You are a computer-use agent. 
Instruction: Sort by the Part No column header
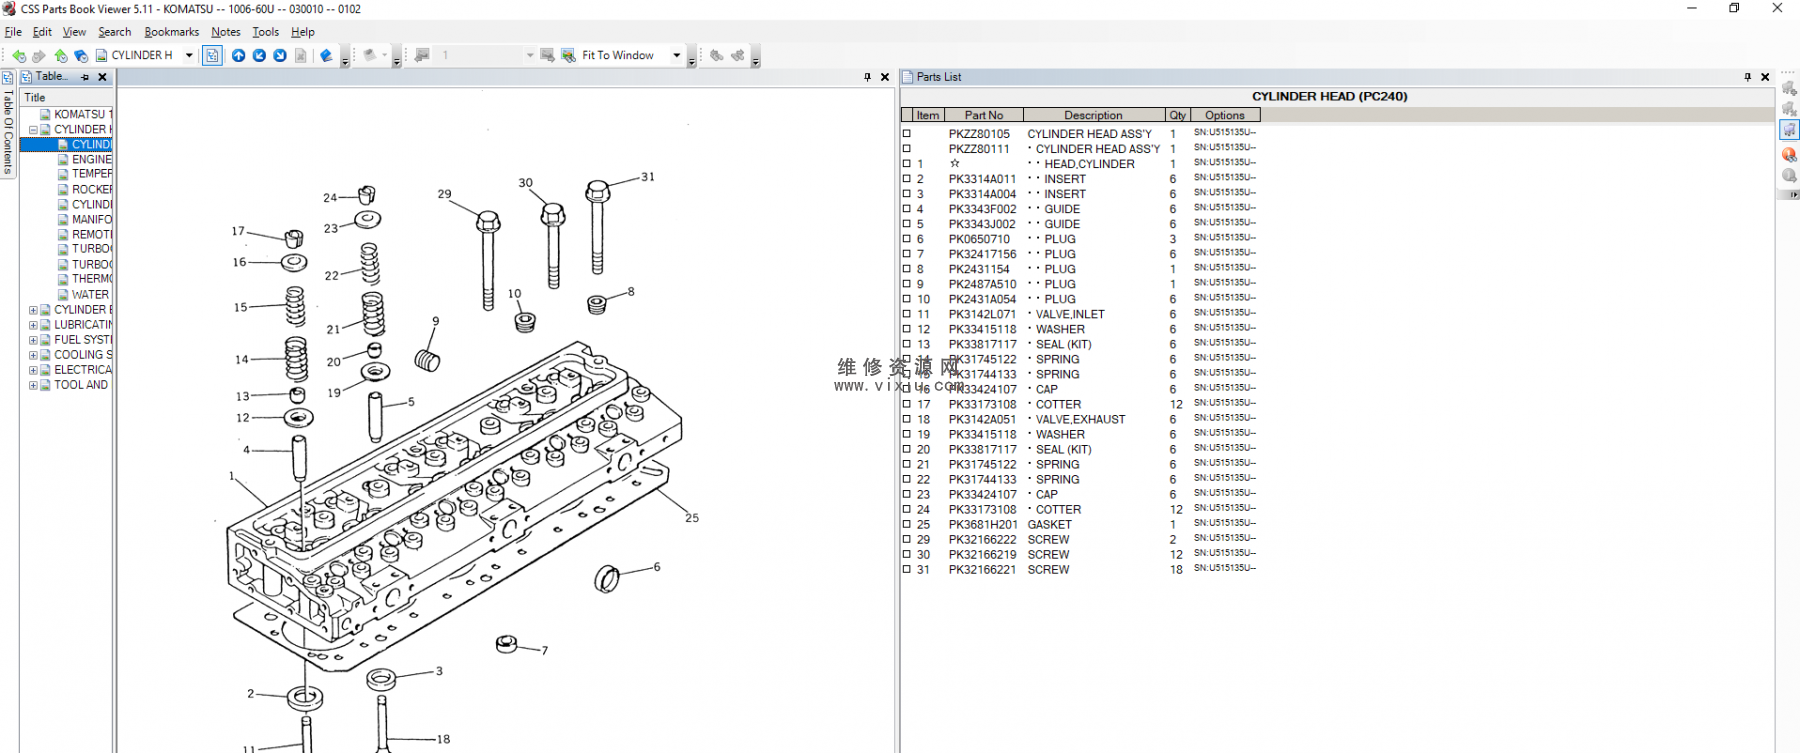983,115
